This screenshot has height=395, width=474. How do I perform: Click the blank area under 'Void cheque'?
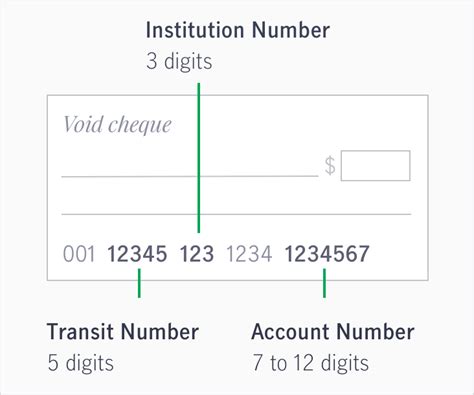click(x=130, y=155)
